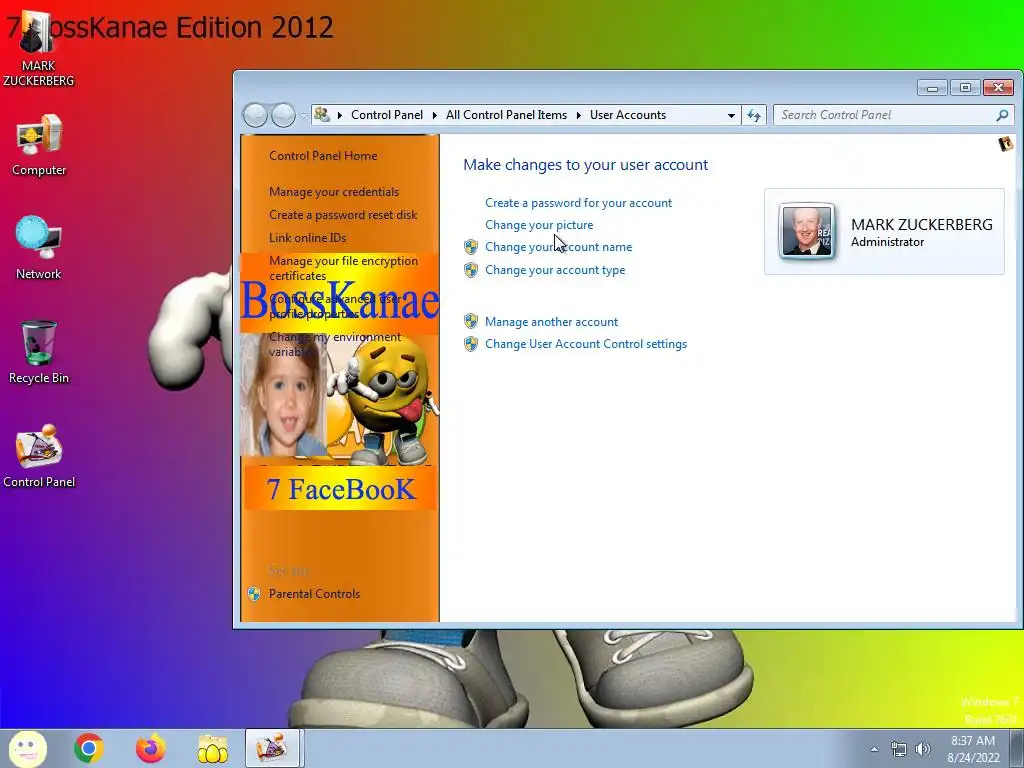
Task: Click Manage another account
Action: coord(551,322)
